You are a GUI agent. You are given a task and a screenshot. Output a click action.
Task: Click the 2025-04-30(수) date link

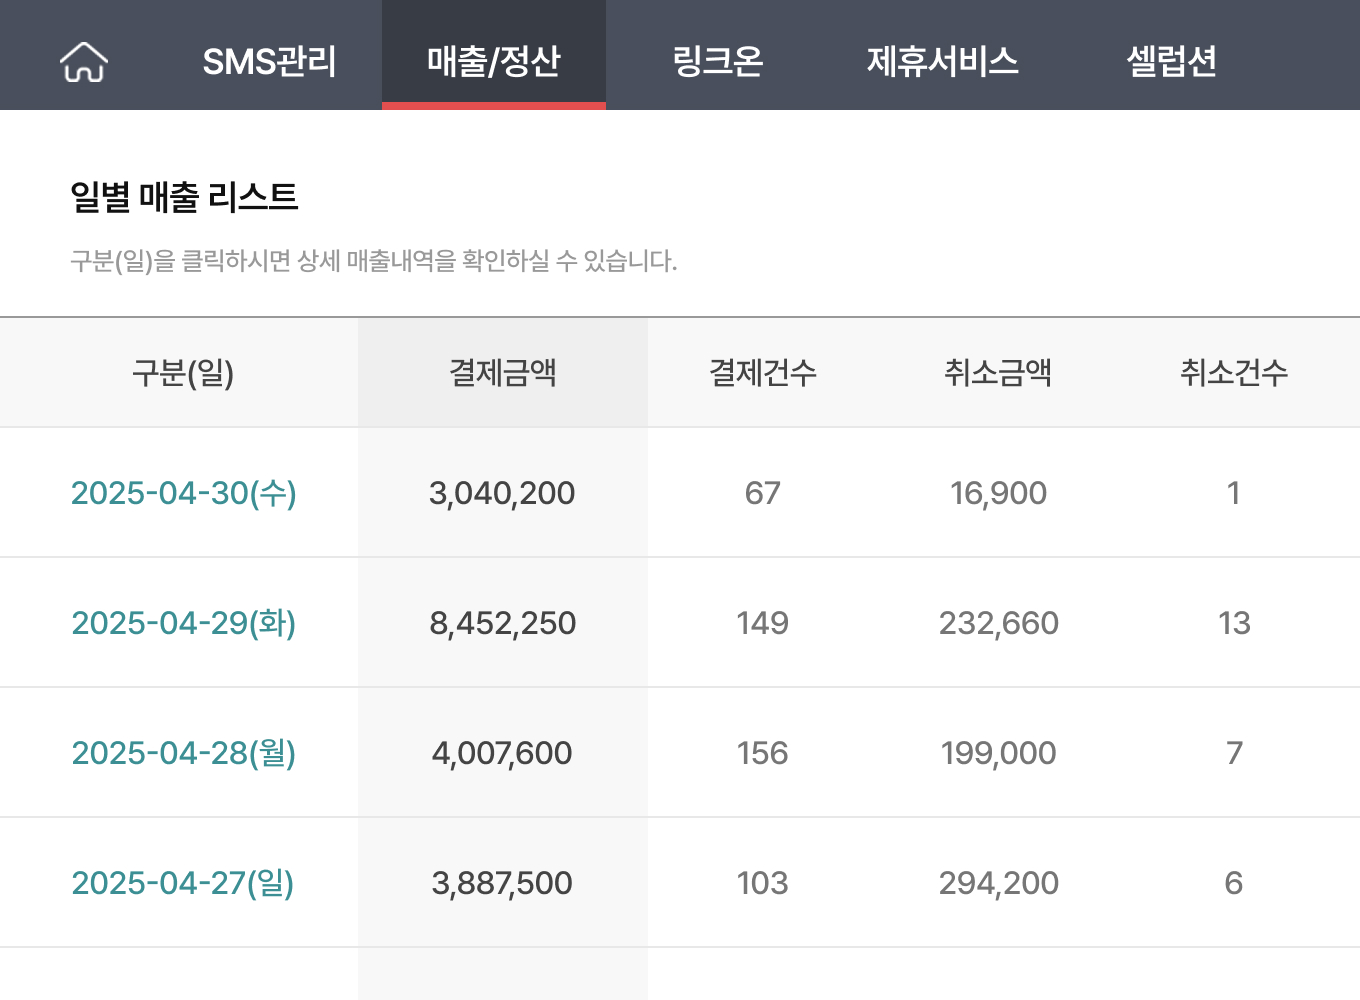(183, 492)
